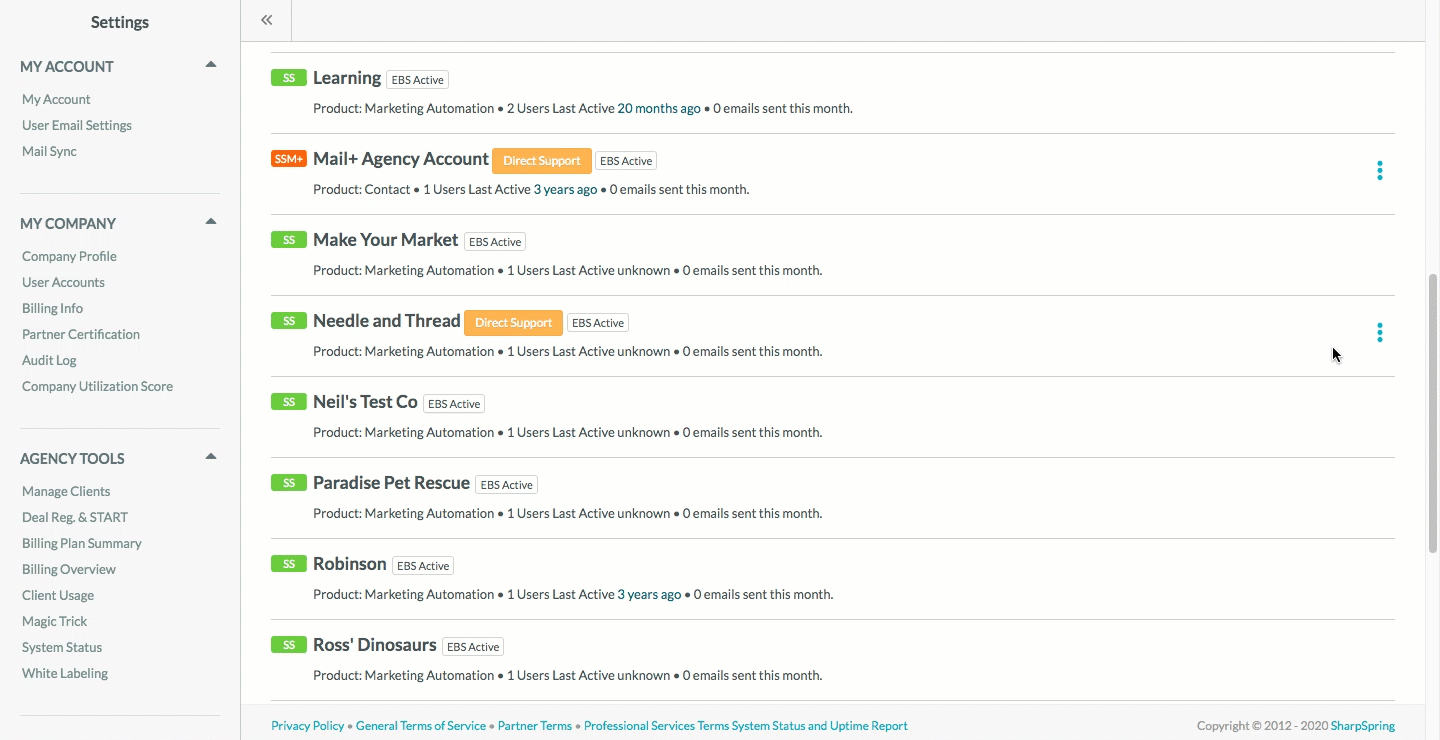Open Magic Trick page
1440x740 pixels.
pyautogui.click(x=55, y=621)
